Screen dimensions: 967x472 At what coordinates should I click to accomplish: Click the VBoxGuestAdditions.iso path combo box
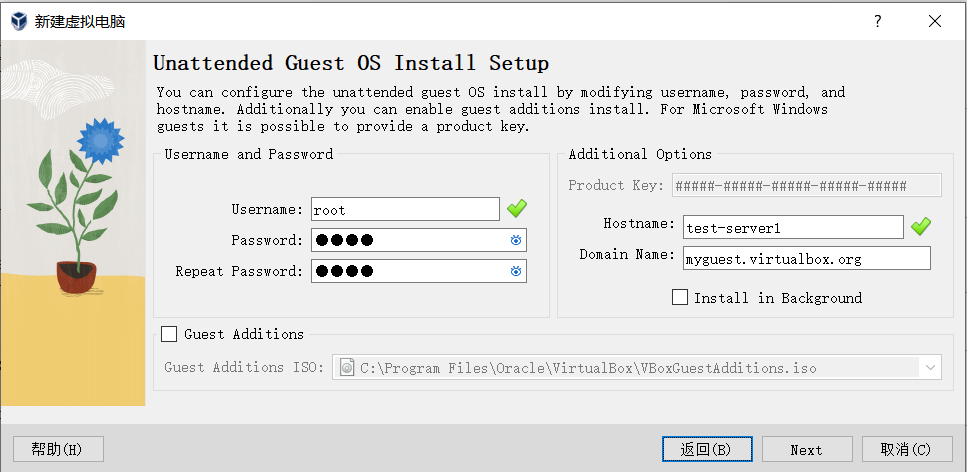click(x=630, y=368)
